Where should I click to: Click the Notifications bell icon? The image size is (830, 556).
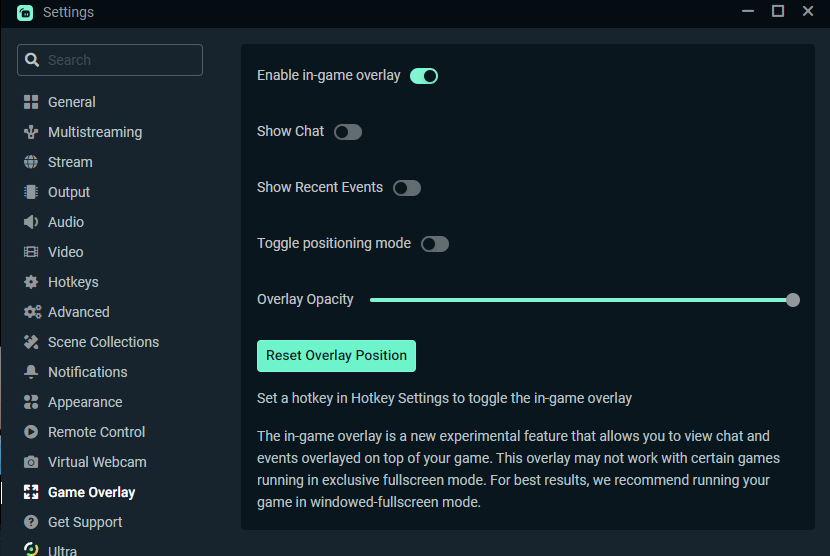point(31,372)
